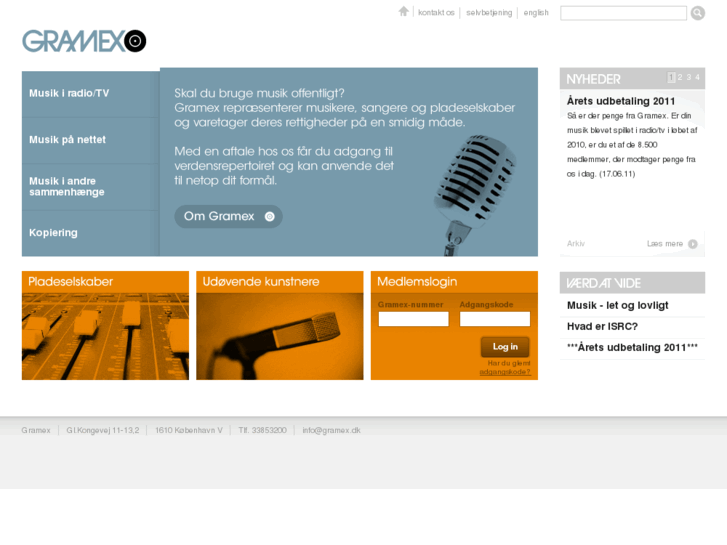Focus the Gramex-nummer field

pyautogui.click(x=414, y=319)
